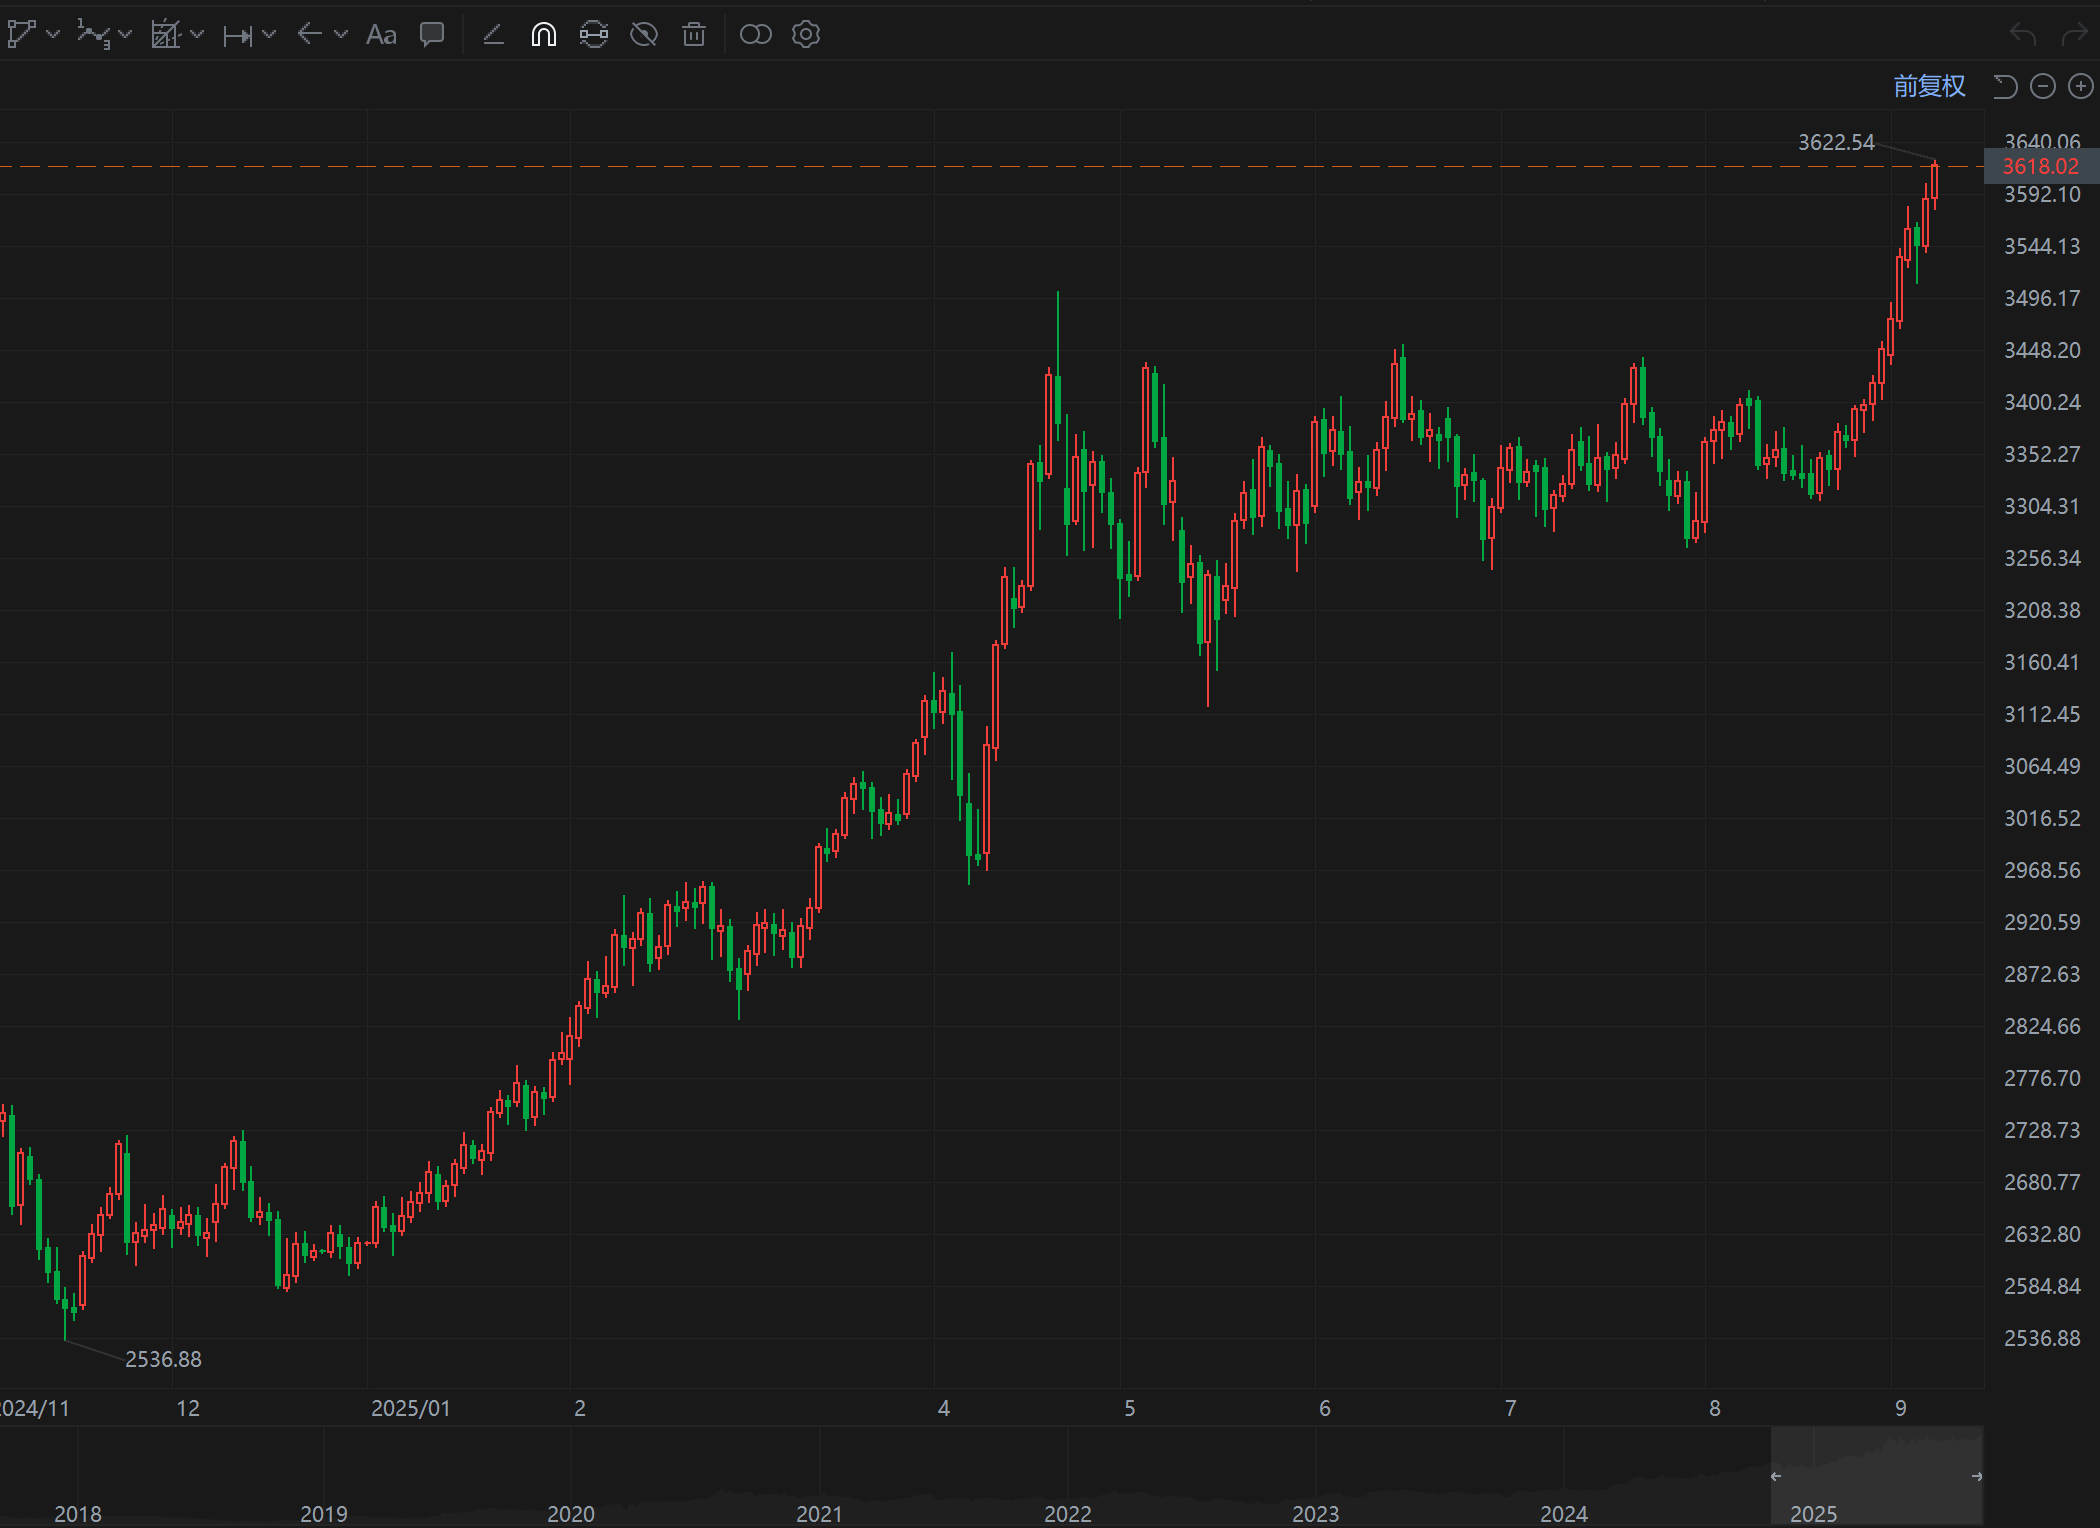Expand the wave tool dropdown arrow
The width and height of the screenshot is (2100, 1528).
[x=125, y=35]
